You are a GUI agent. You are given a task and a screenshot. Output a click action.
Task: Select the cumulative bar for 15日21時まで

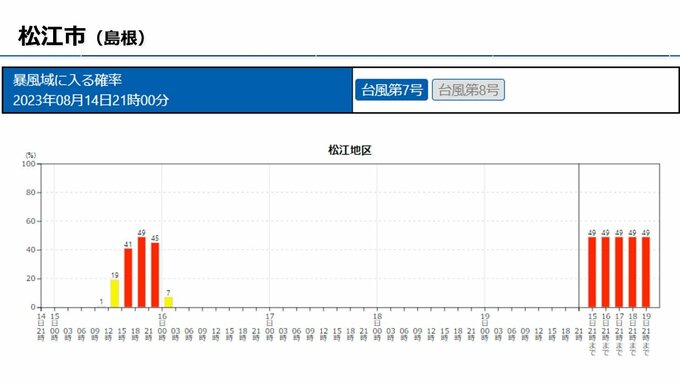click(x=592, y=272)
